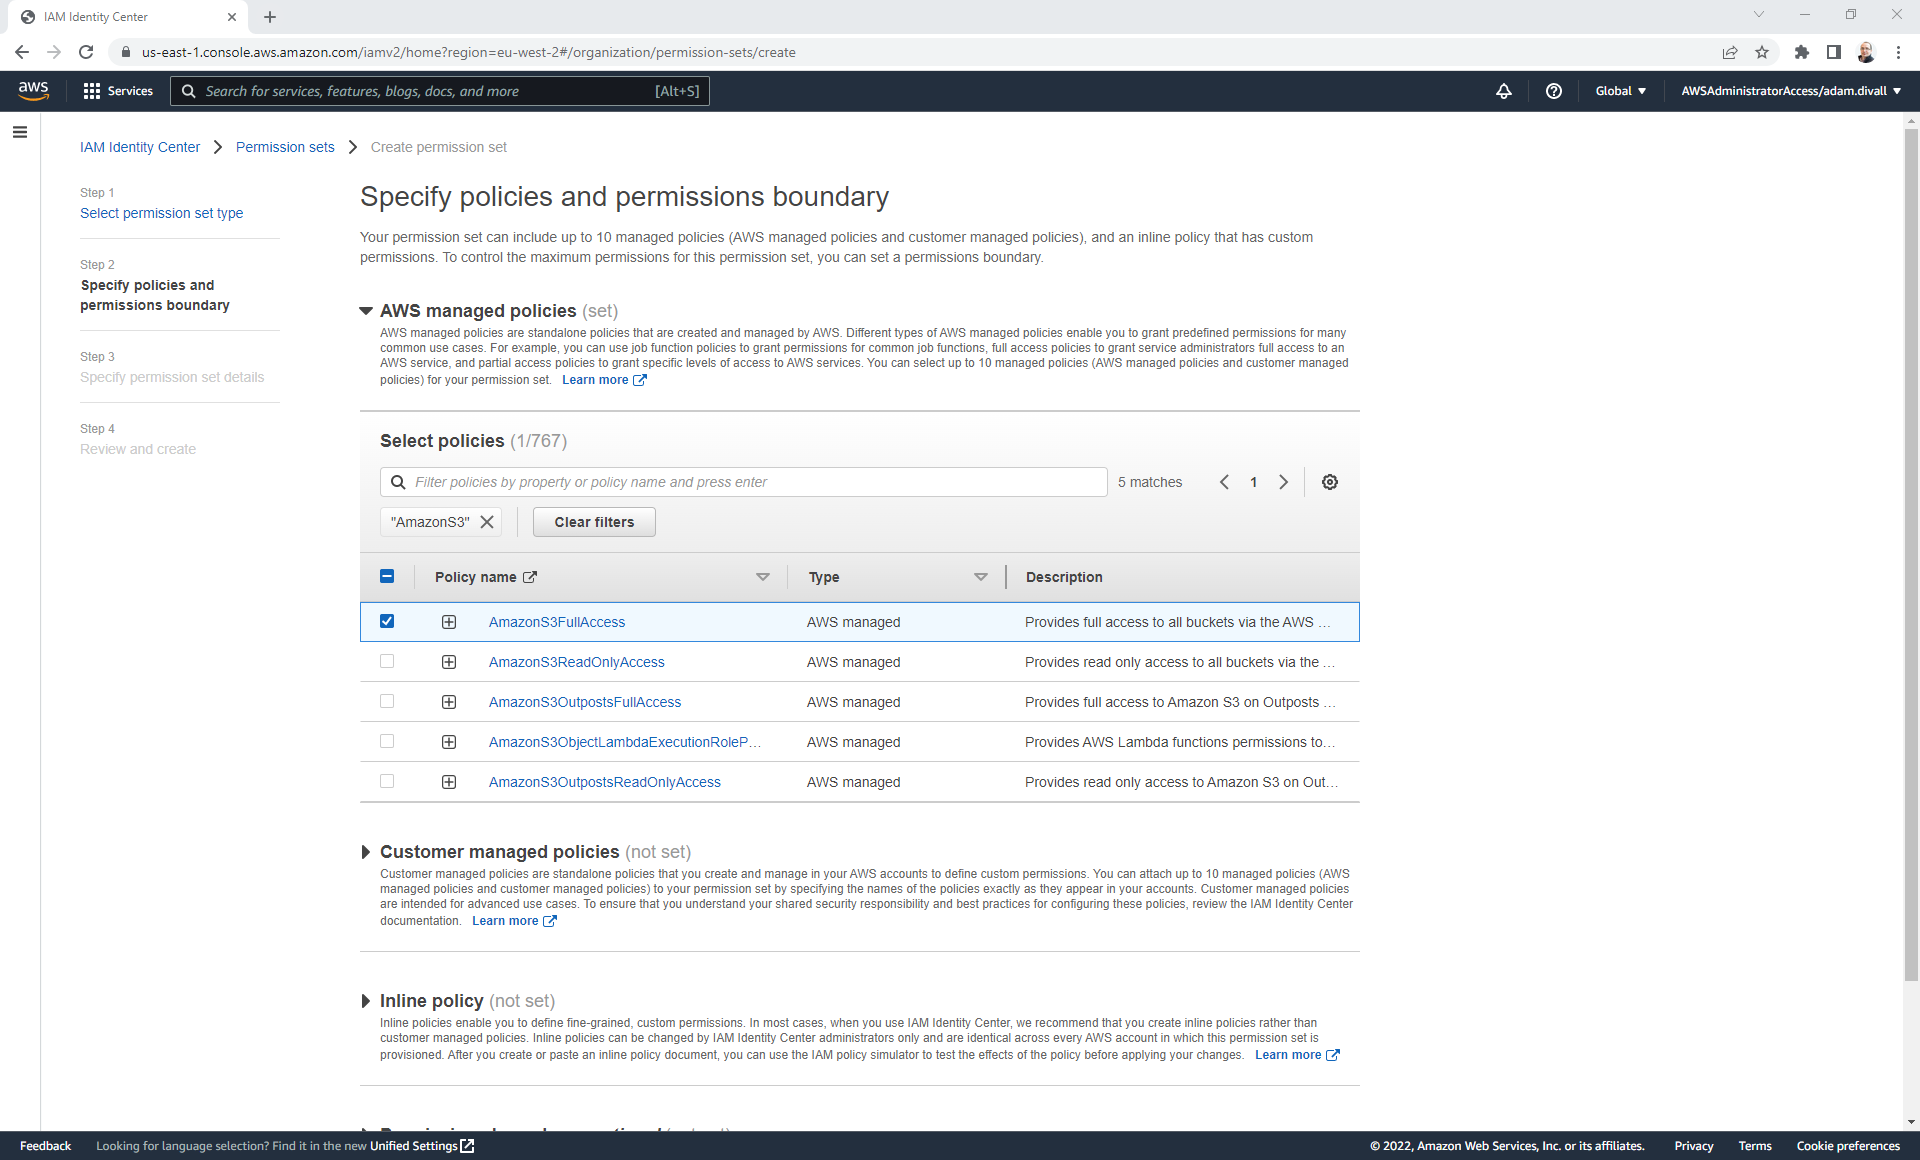Click the AWS logo to return home

coord(33,90)
